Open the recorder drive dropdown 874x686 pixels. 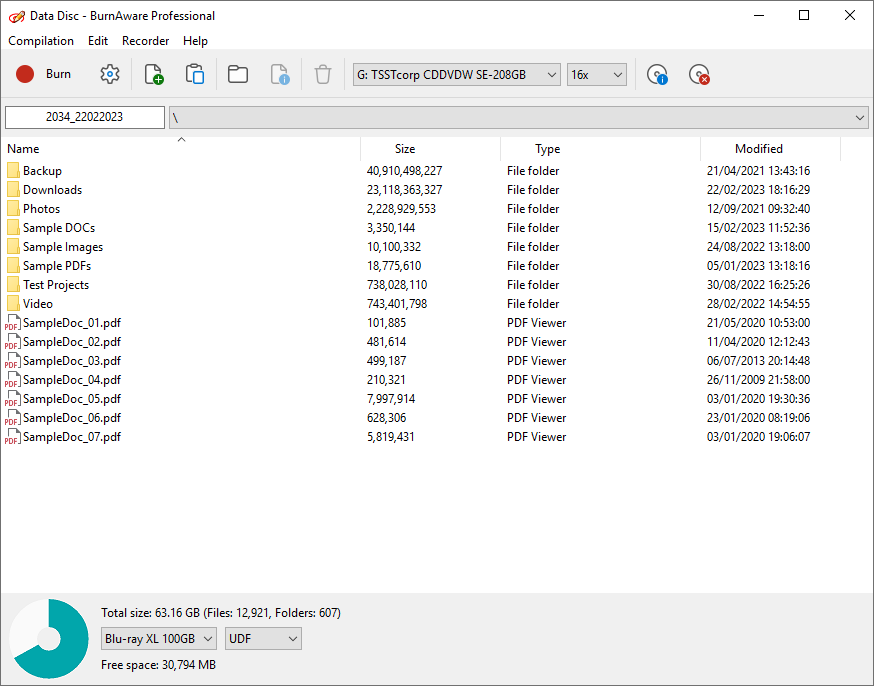click(x=456, y=74)
